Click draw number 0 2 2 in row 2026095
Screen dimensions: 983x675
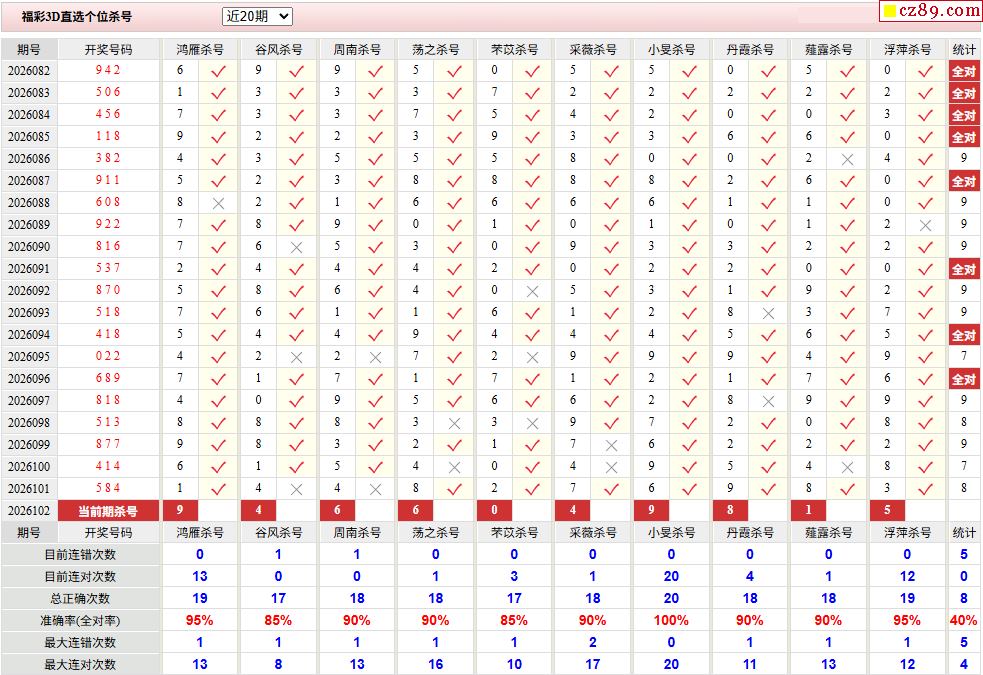click(x=108, y=356)
